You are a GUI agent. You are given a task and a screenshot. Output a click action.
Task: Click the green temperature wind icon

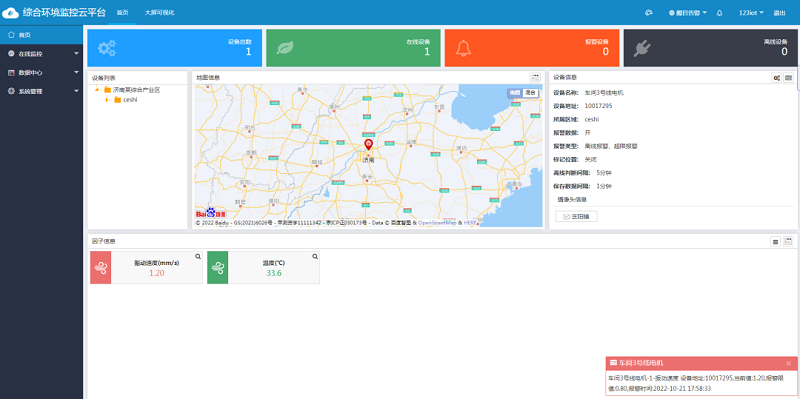(x=217, y=267)
